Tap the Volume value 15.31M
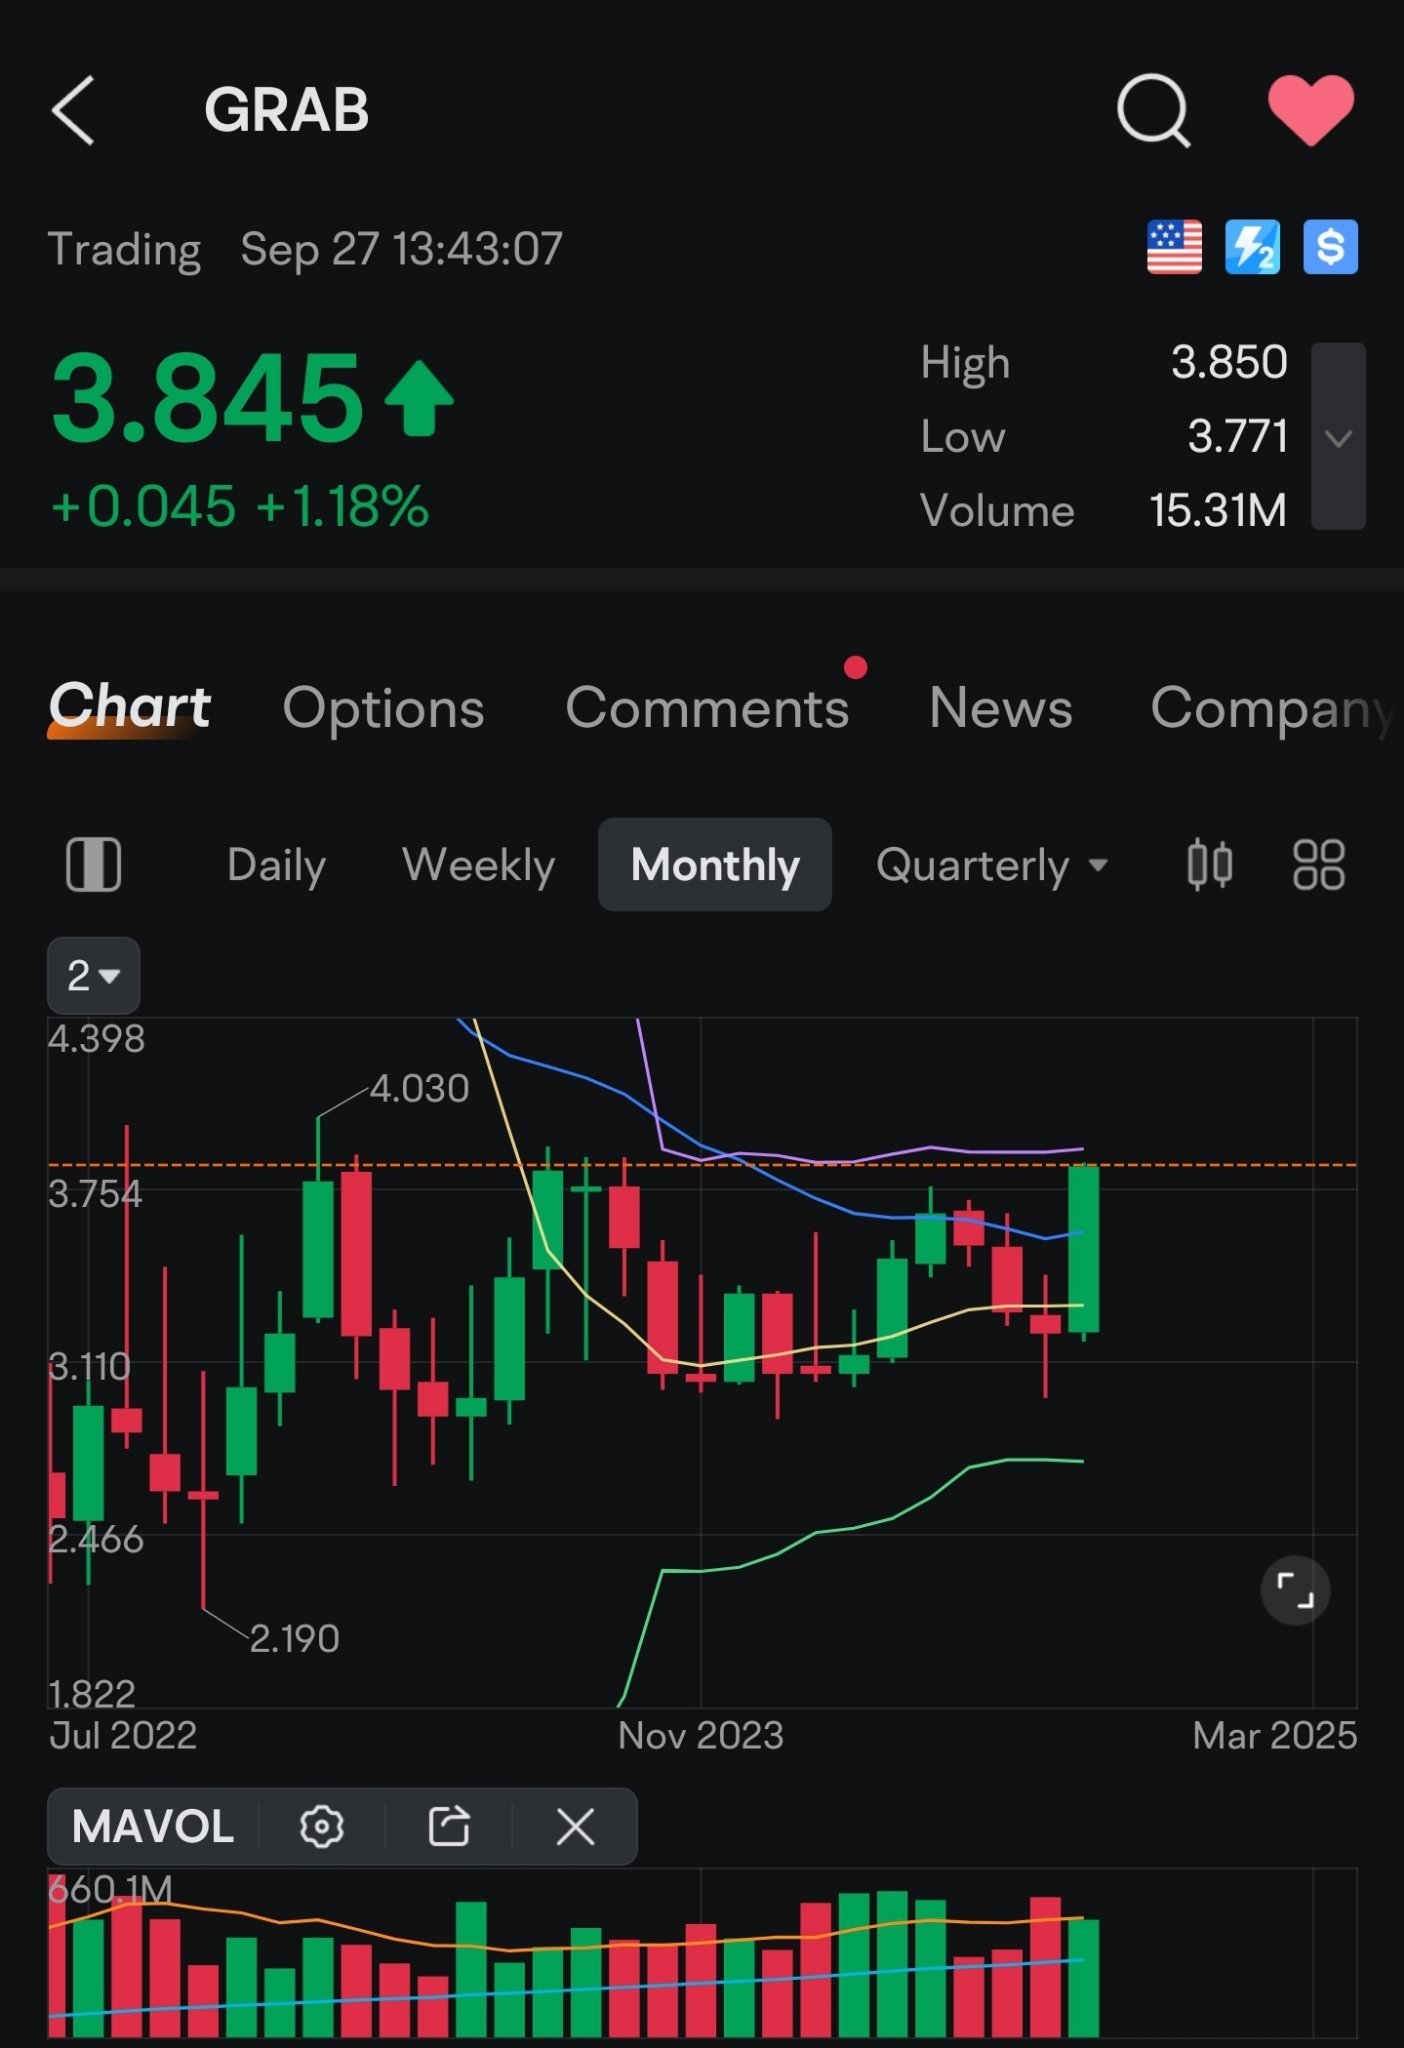 coord(1218,511)
